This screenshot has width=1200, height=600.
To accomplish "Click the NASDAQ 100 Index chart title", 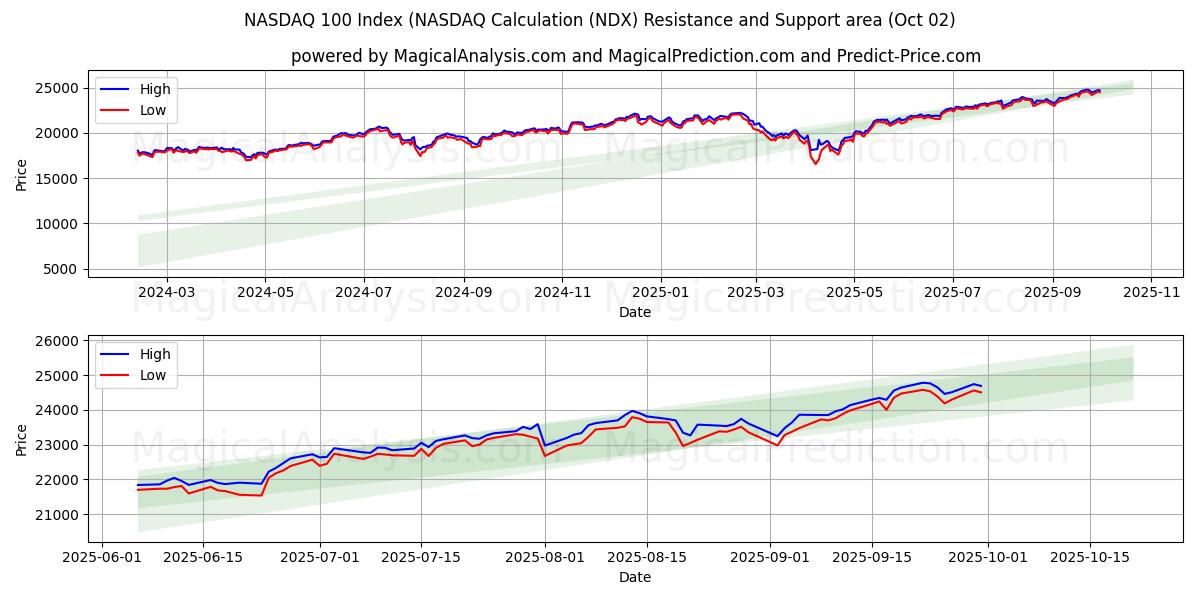I will 599,20.
